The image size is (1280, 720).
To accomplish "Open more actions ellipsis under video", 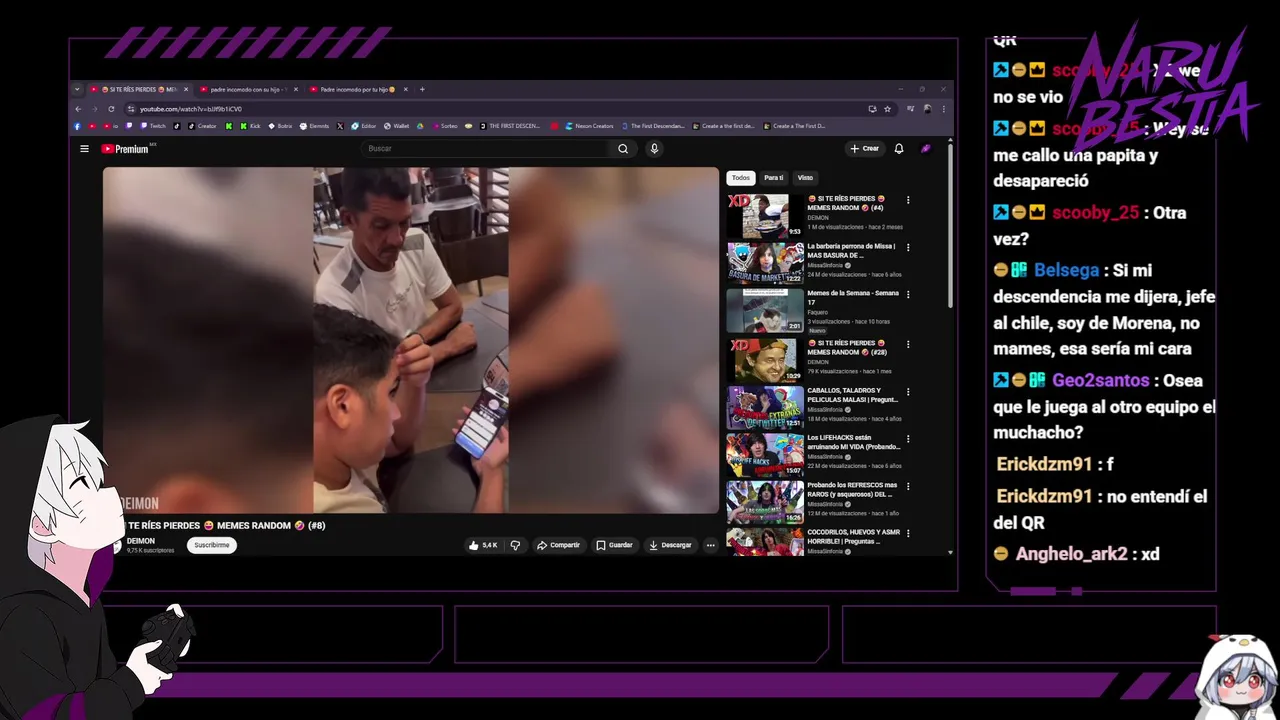I will [711, 545].
